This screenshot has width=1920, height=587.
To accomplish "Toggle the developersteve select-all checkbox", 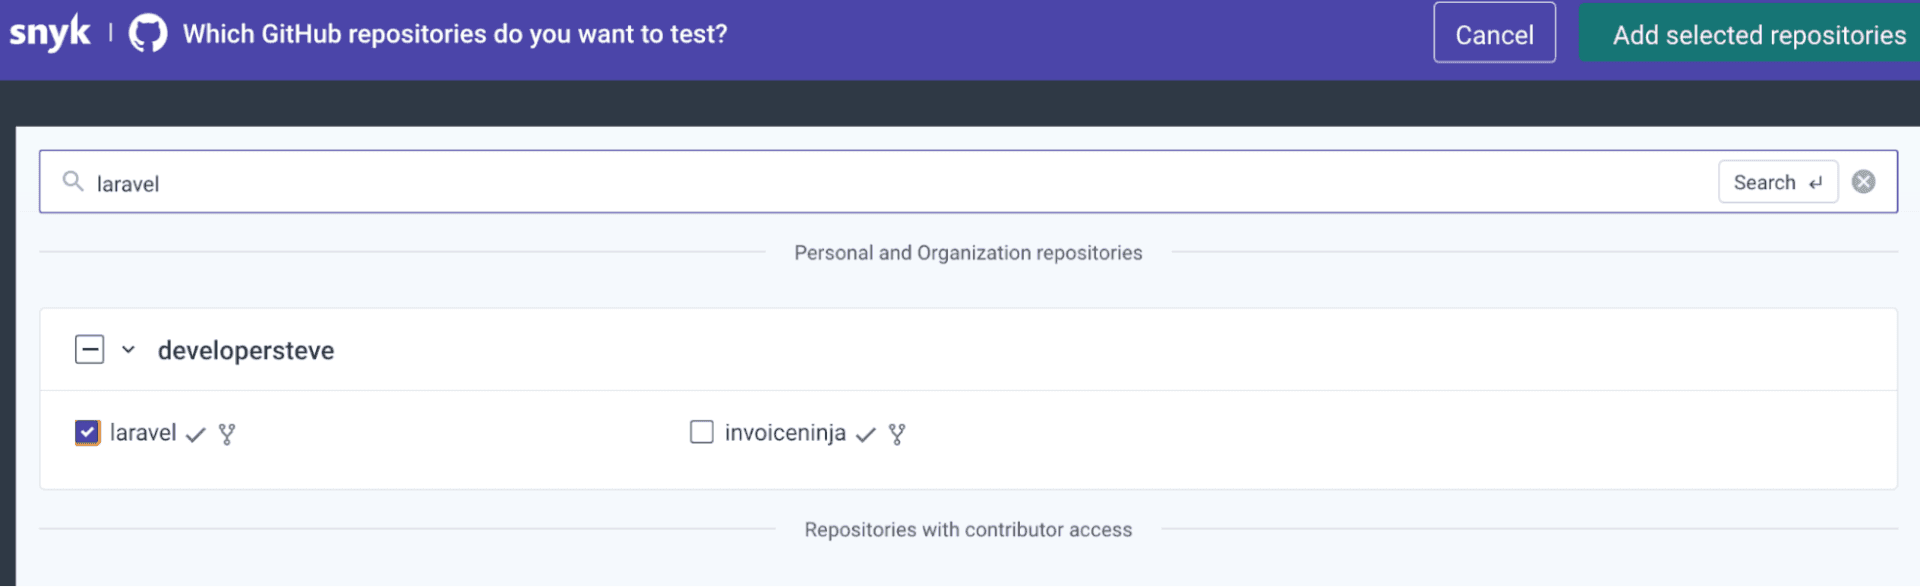I will (90, 350).
